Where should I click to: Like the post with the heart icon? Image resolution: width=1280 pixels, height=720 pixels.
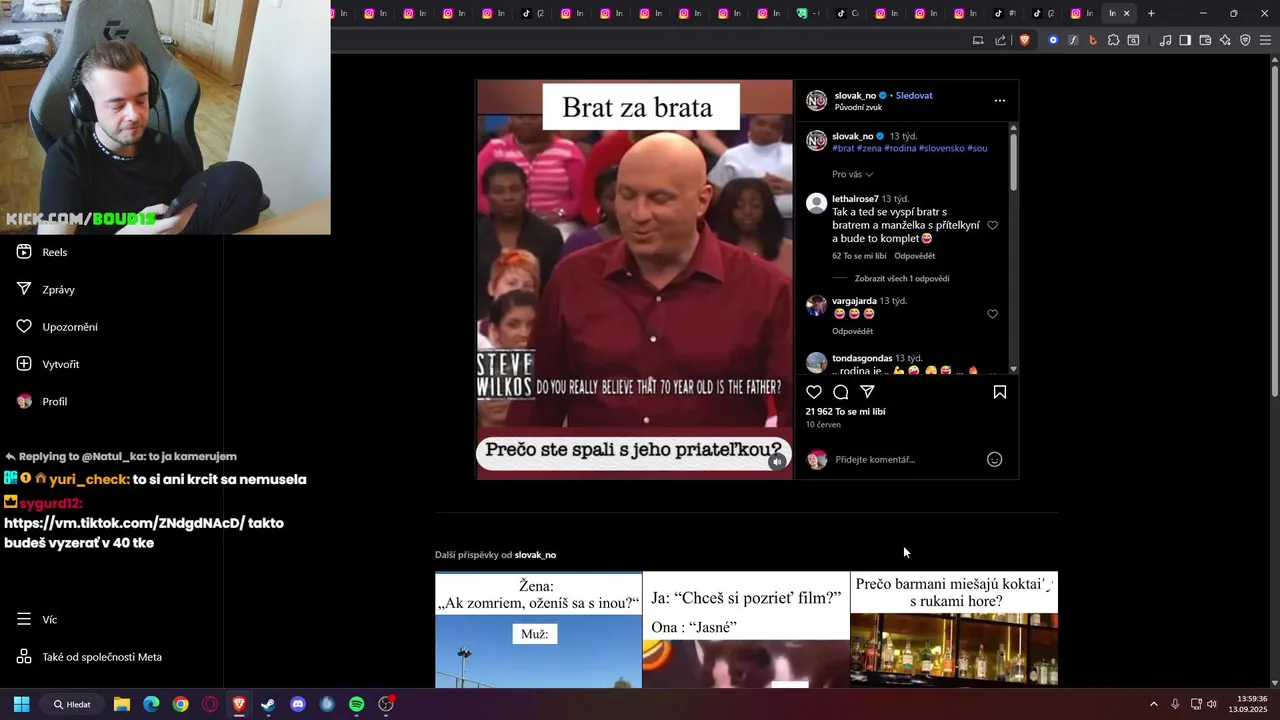coord(814,392)
